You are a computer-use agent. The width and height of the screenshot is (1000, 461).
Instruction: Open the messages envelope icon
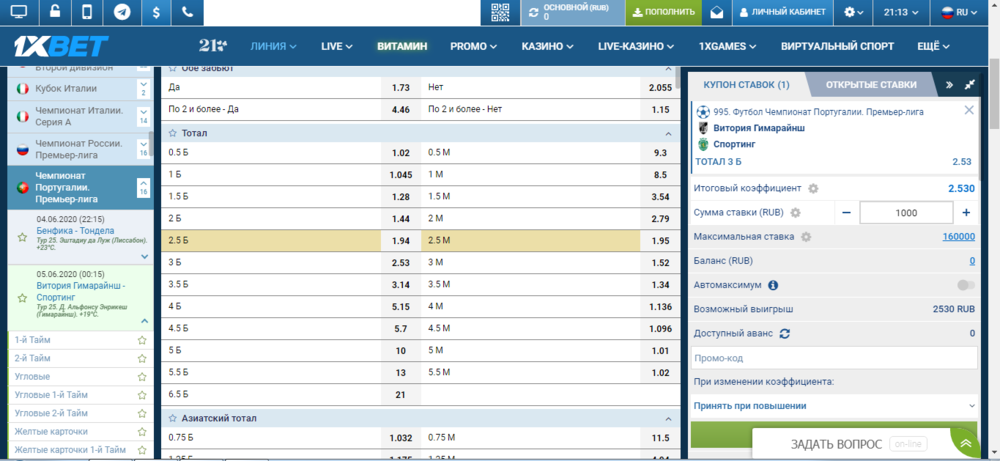(717, 13)
